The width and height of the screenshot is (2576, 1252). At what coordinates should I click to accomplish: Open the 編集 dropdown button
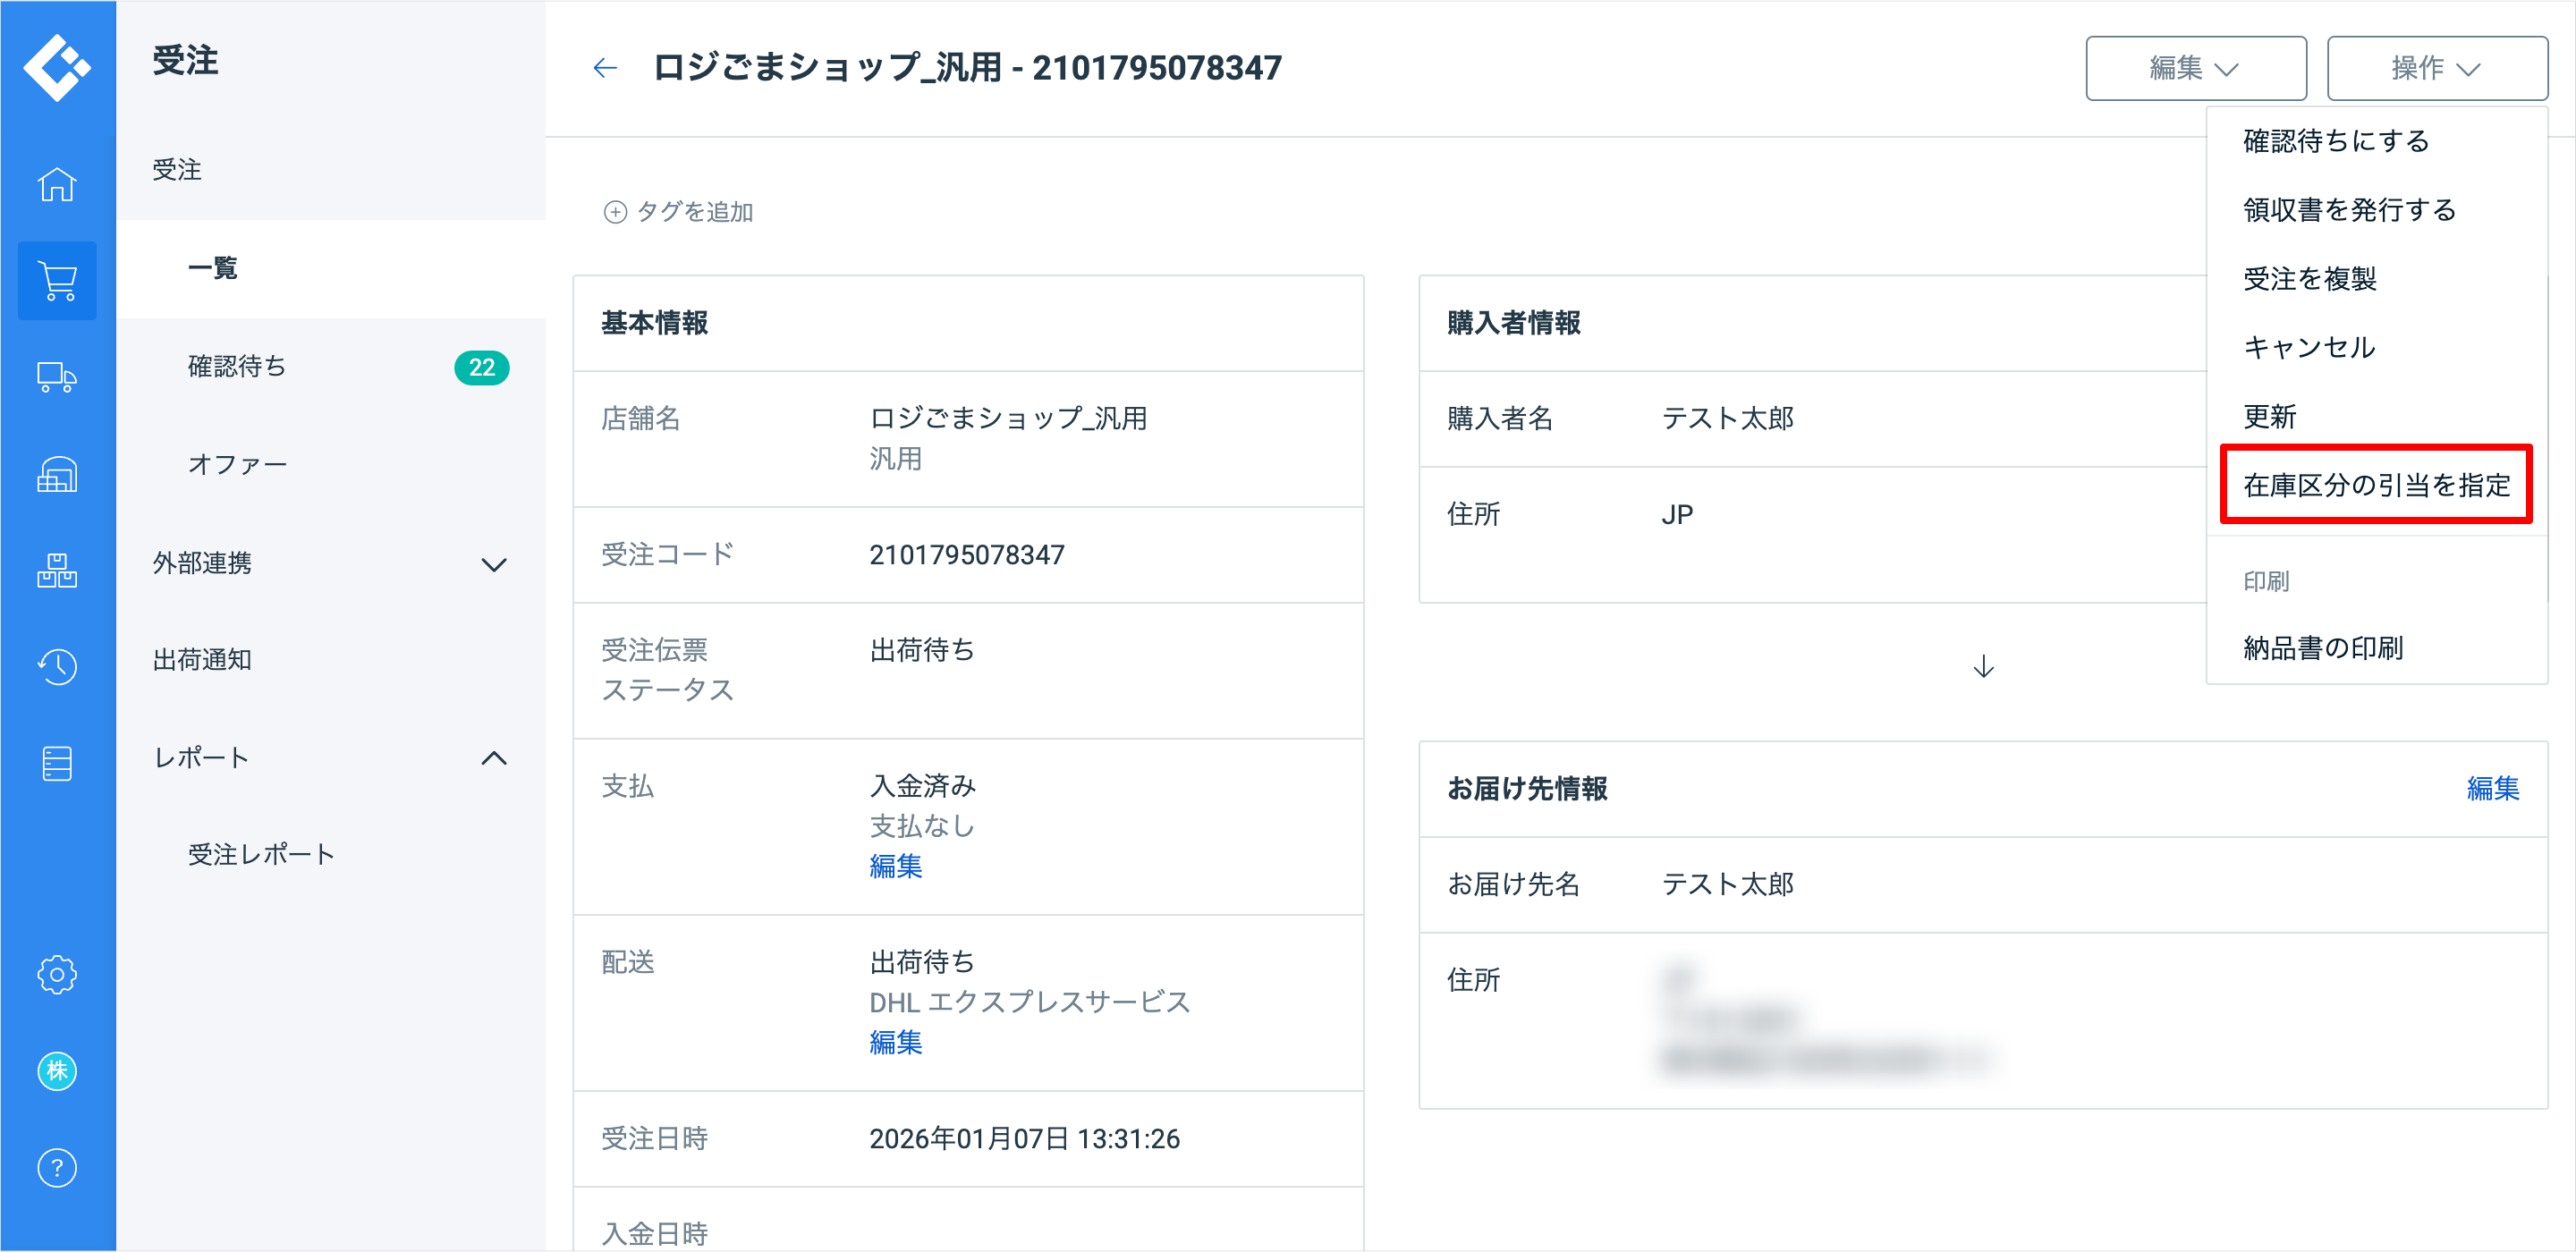click(2195, 68)
